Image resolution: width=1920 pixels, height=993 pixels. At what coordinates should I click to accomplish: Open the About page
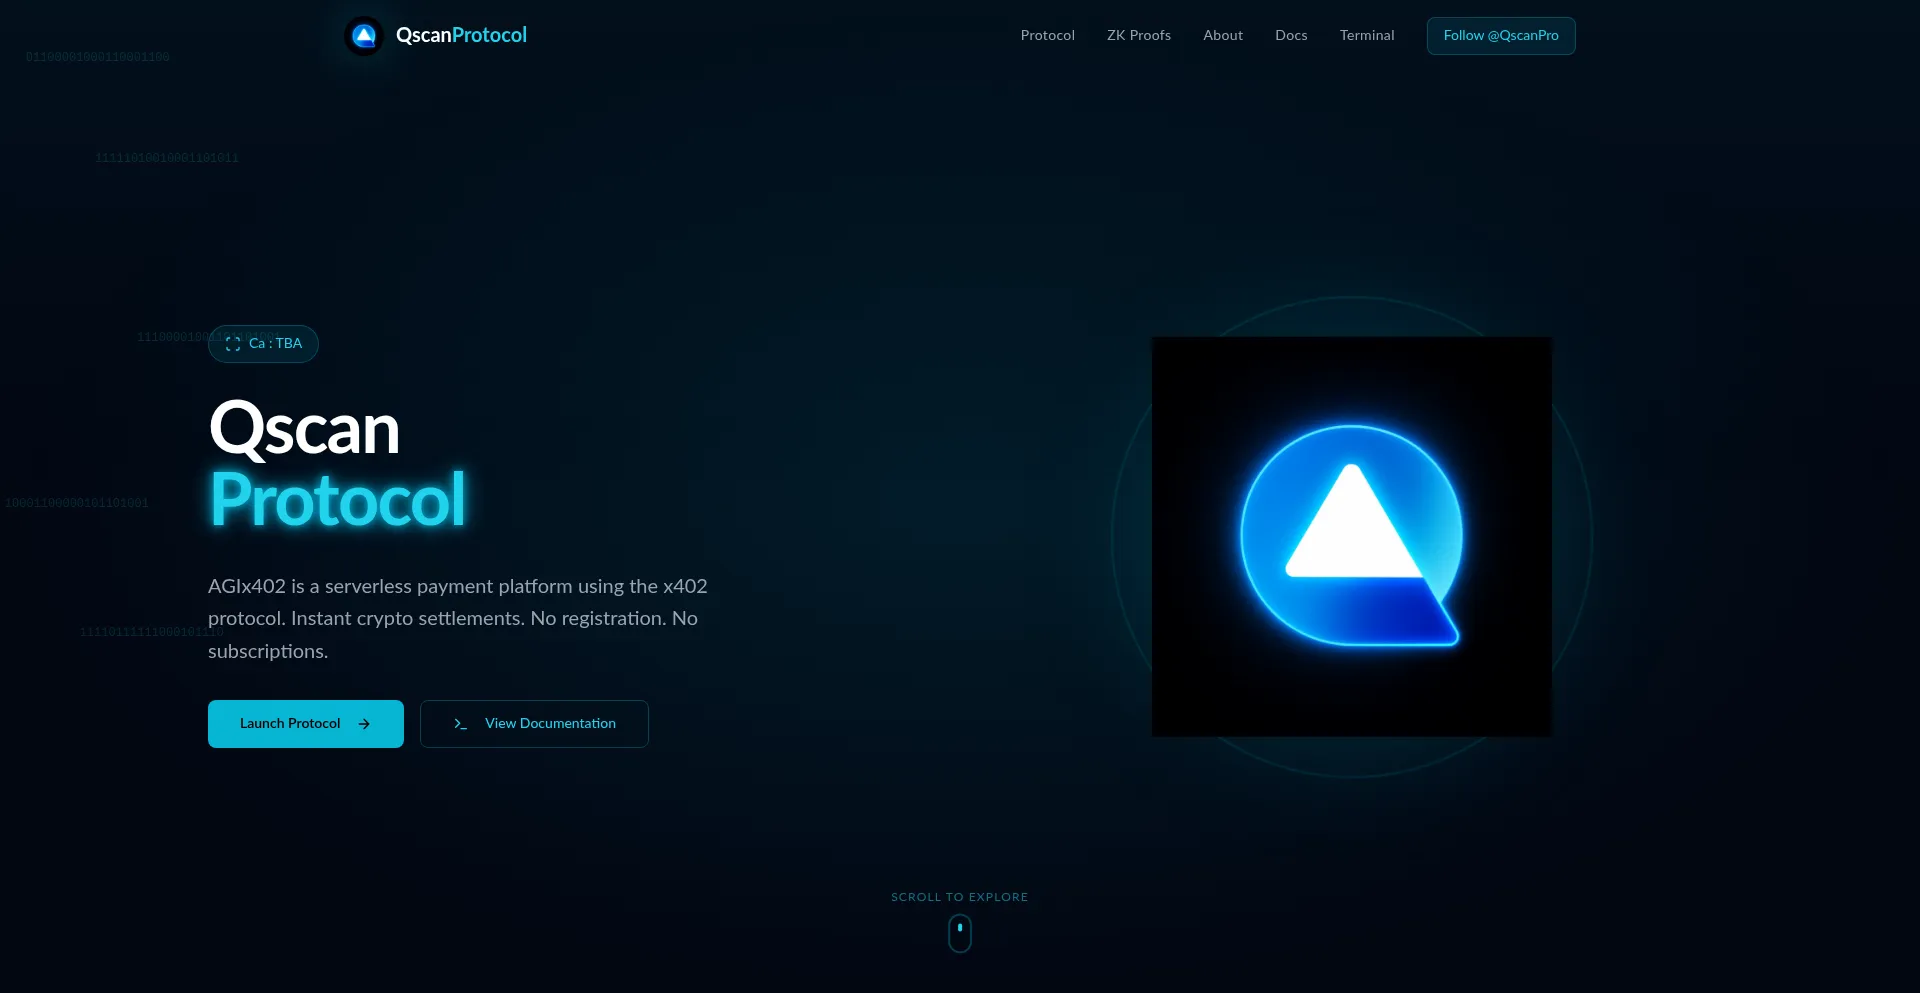click(x=1222, y=35)
